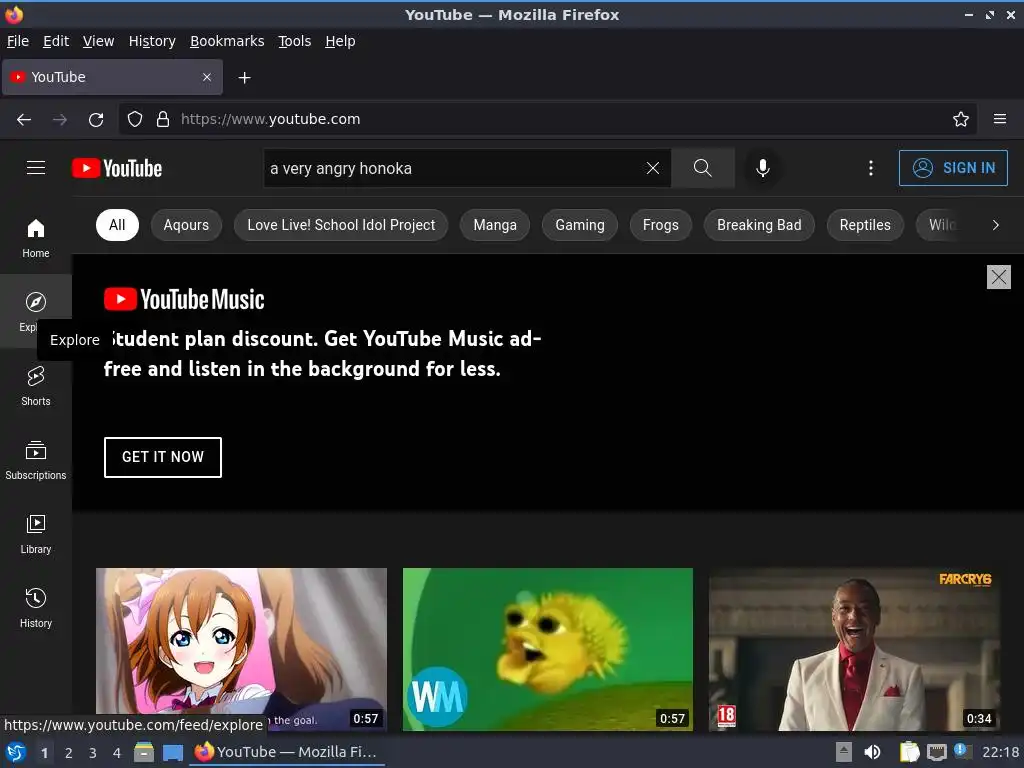
Task: Click the magnifying glass search button
Action: point(703,168)
